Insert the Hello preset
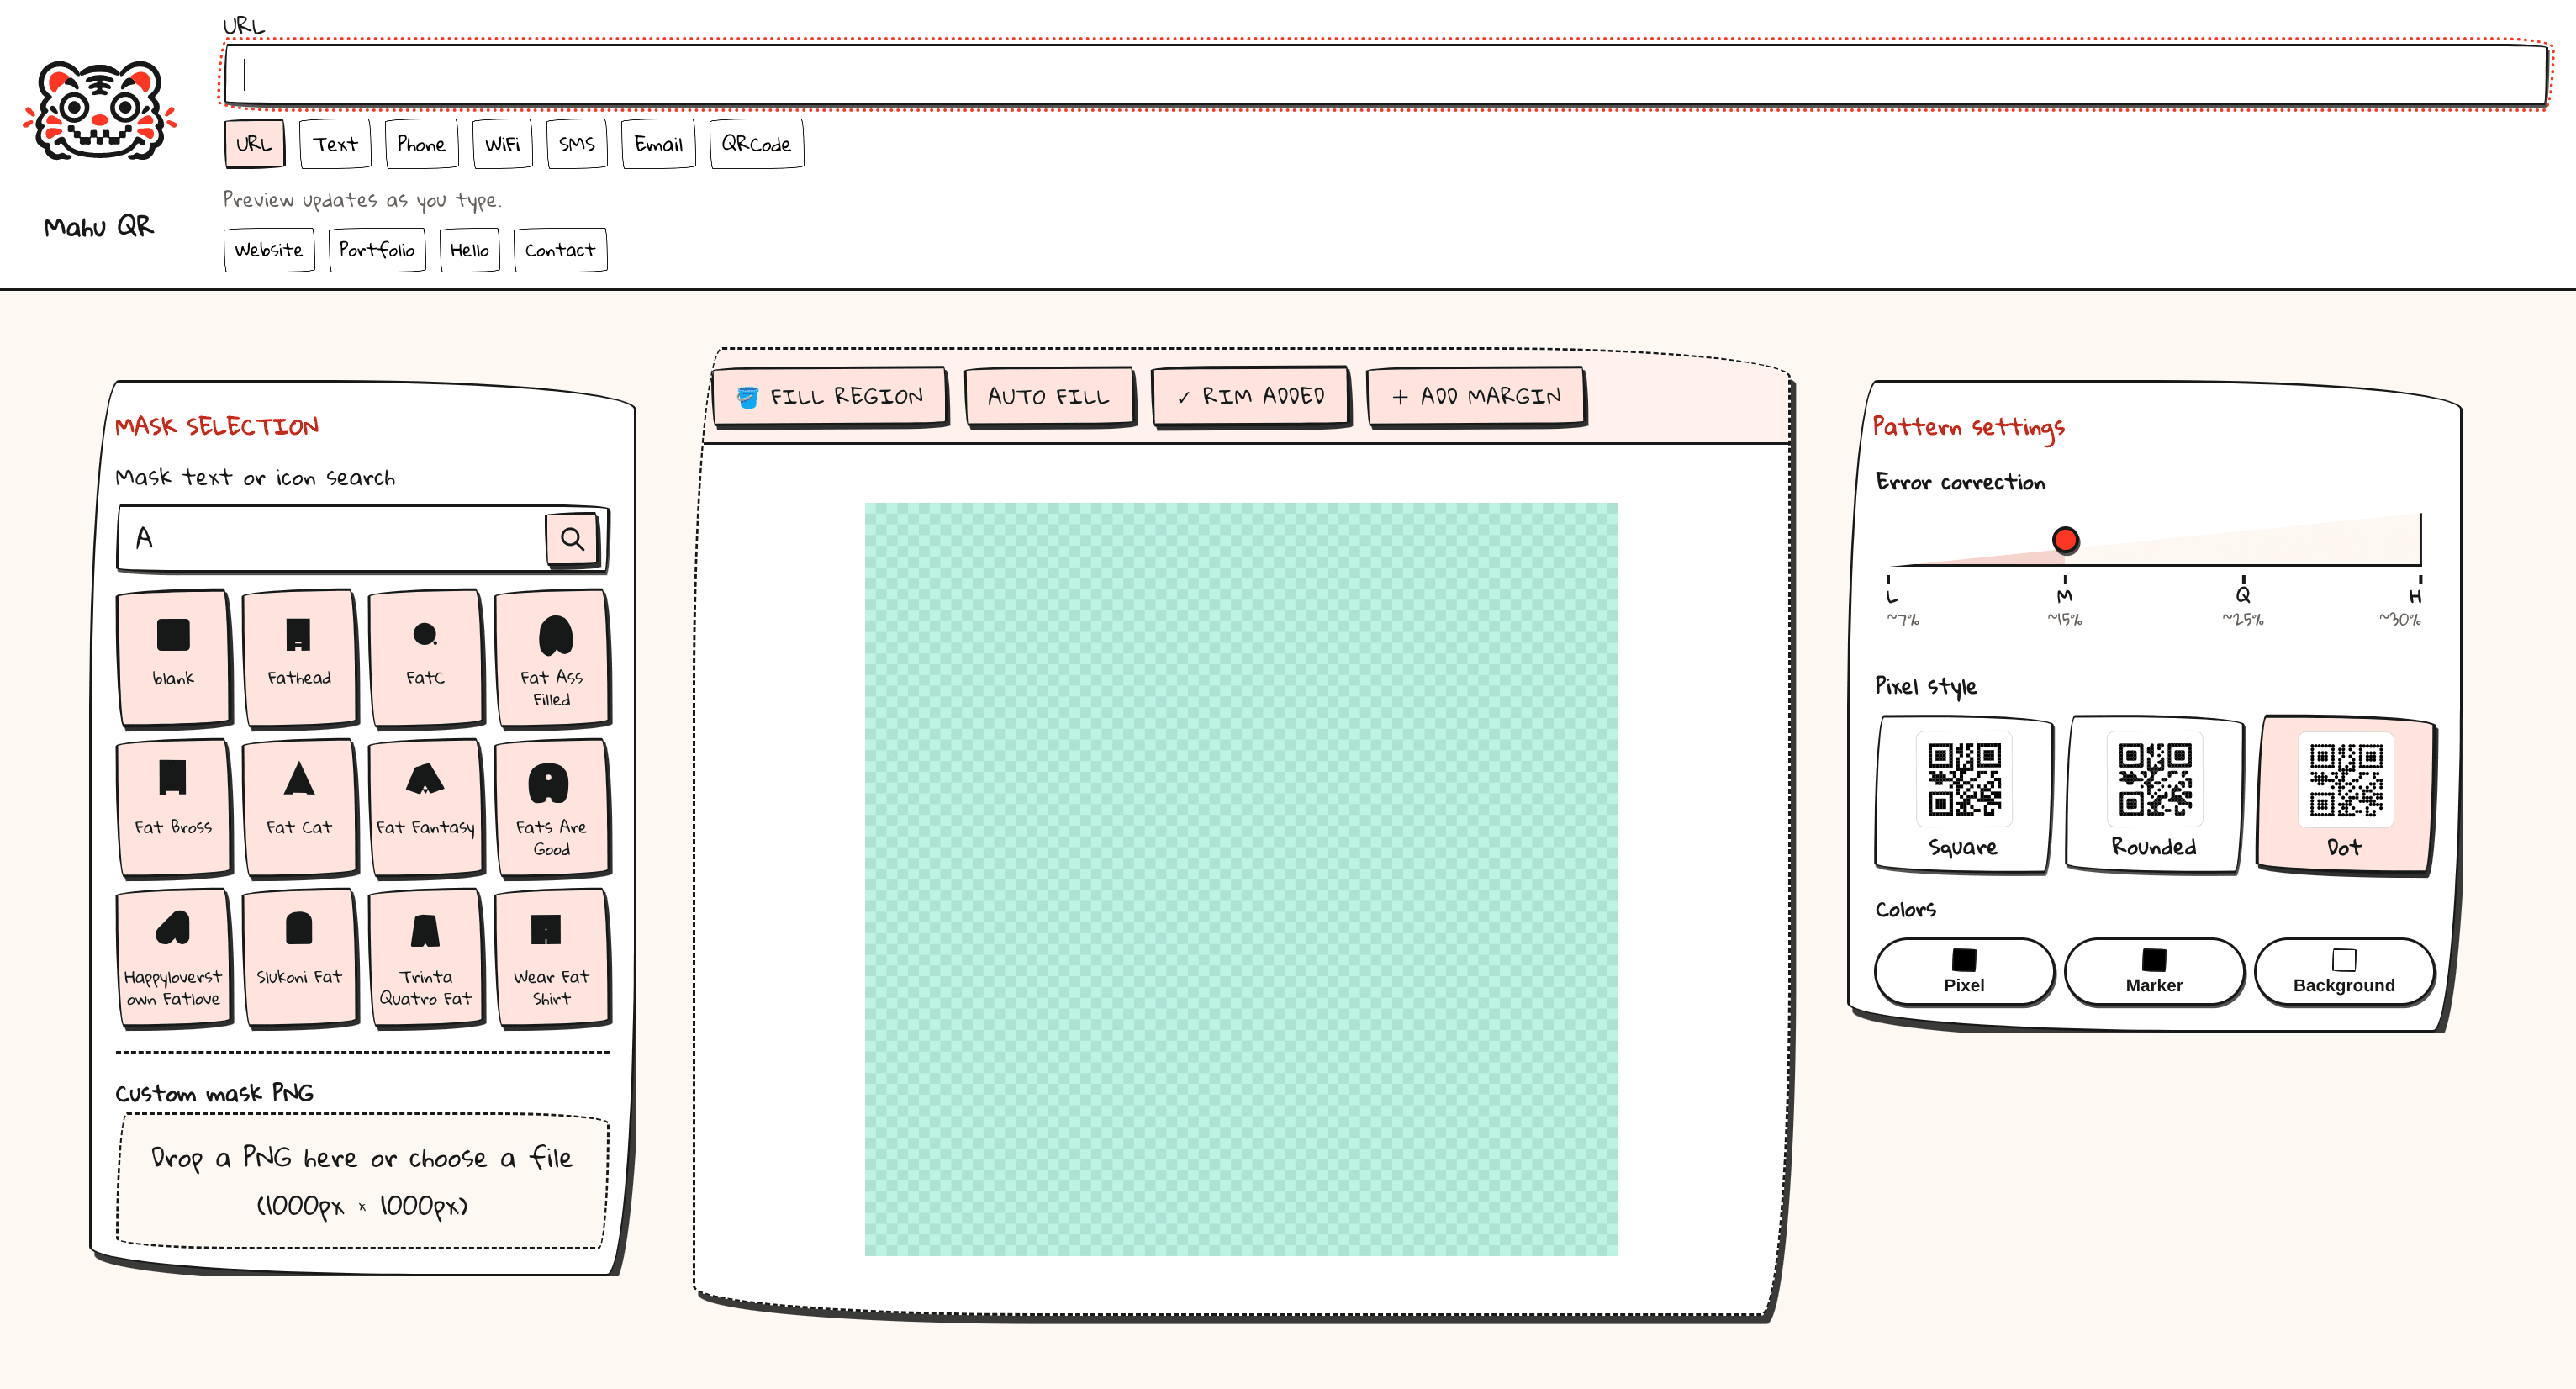The width and height of the screenshot is (2576, 1389). coord(469,249)
